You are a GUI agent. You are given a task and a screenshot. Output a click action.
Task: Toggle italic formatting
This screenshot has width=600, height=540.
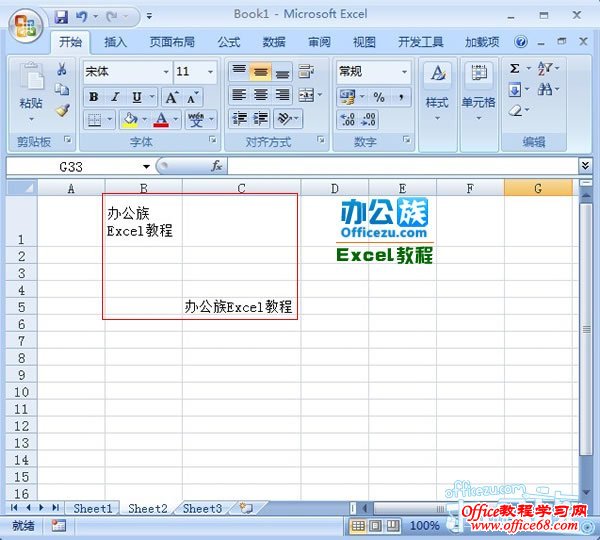[115, 97]
